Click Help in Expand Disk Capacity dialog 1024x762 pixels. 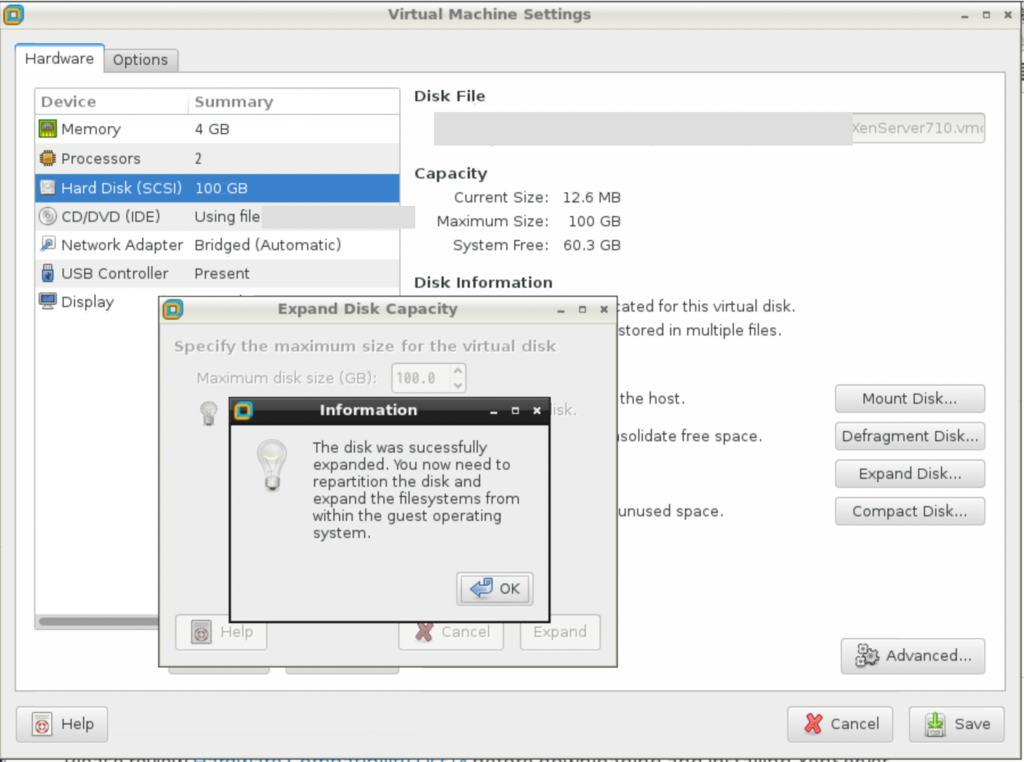221,632
